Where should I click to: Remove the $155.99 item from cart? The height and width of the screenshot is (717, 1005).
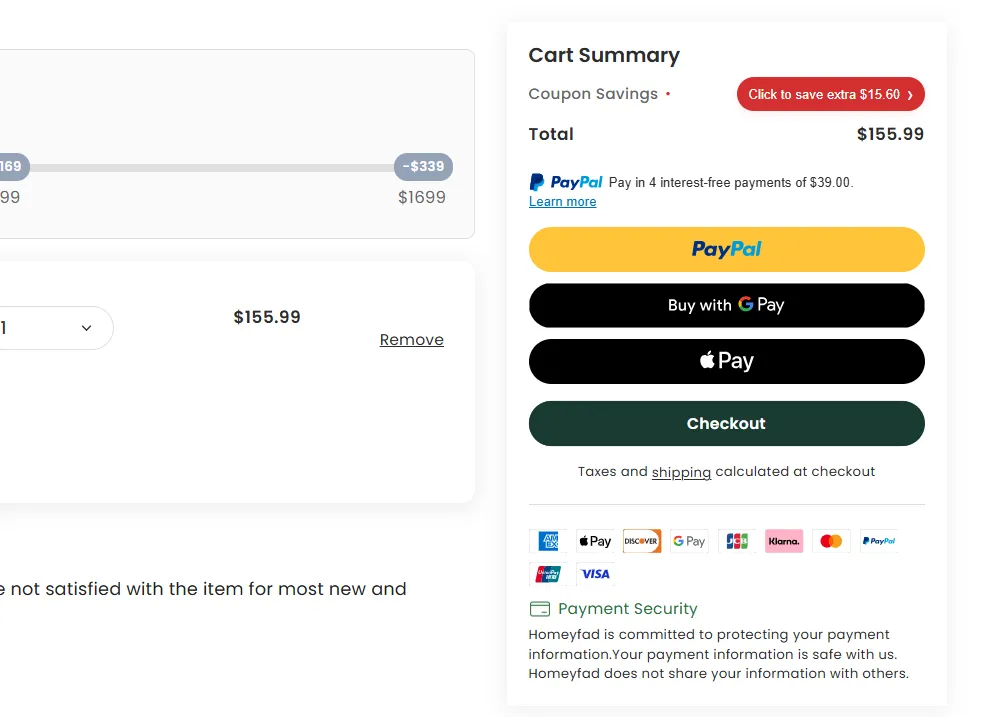tap(411, 339)
